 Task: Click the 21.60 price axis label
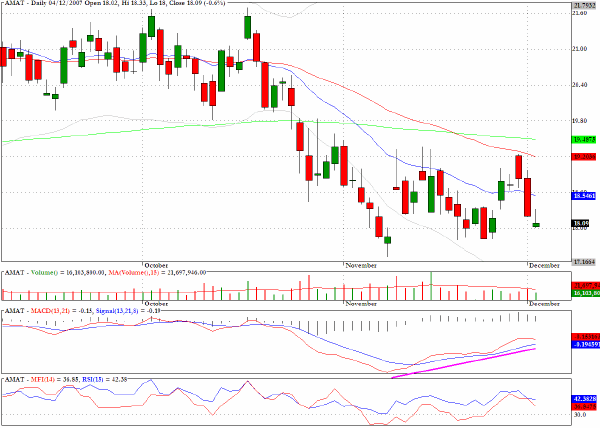(579, 13)
